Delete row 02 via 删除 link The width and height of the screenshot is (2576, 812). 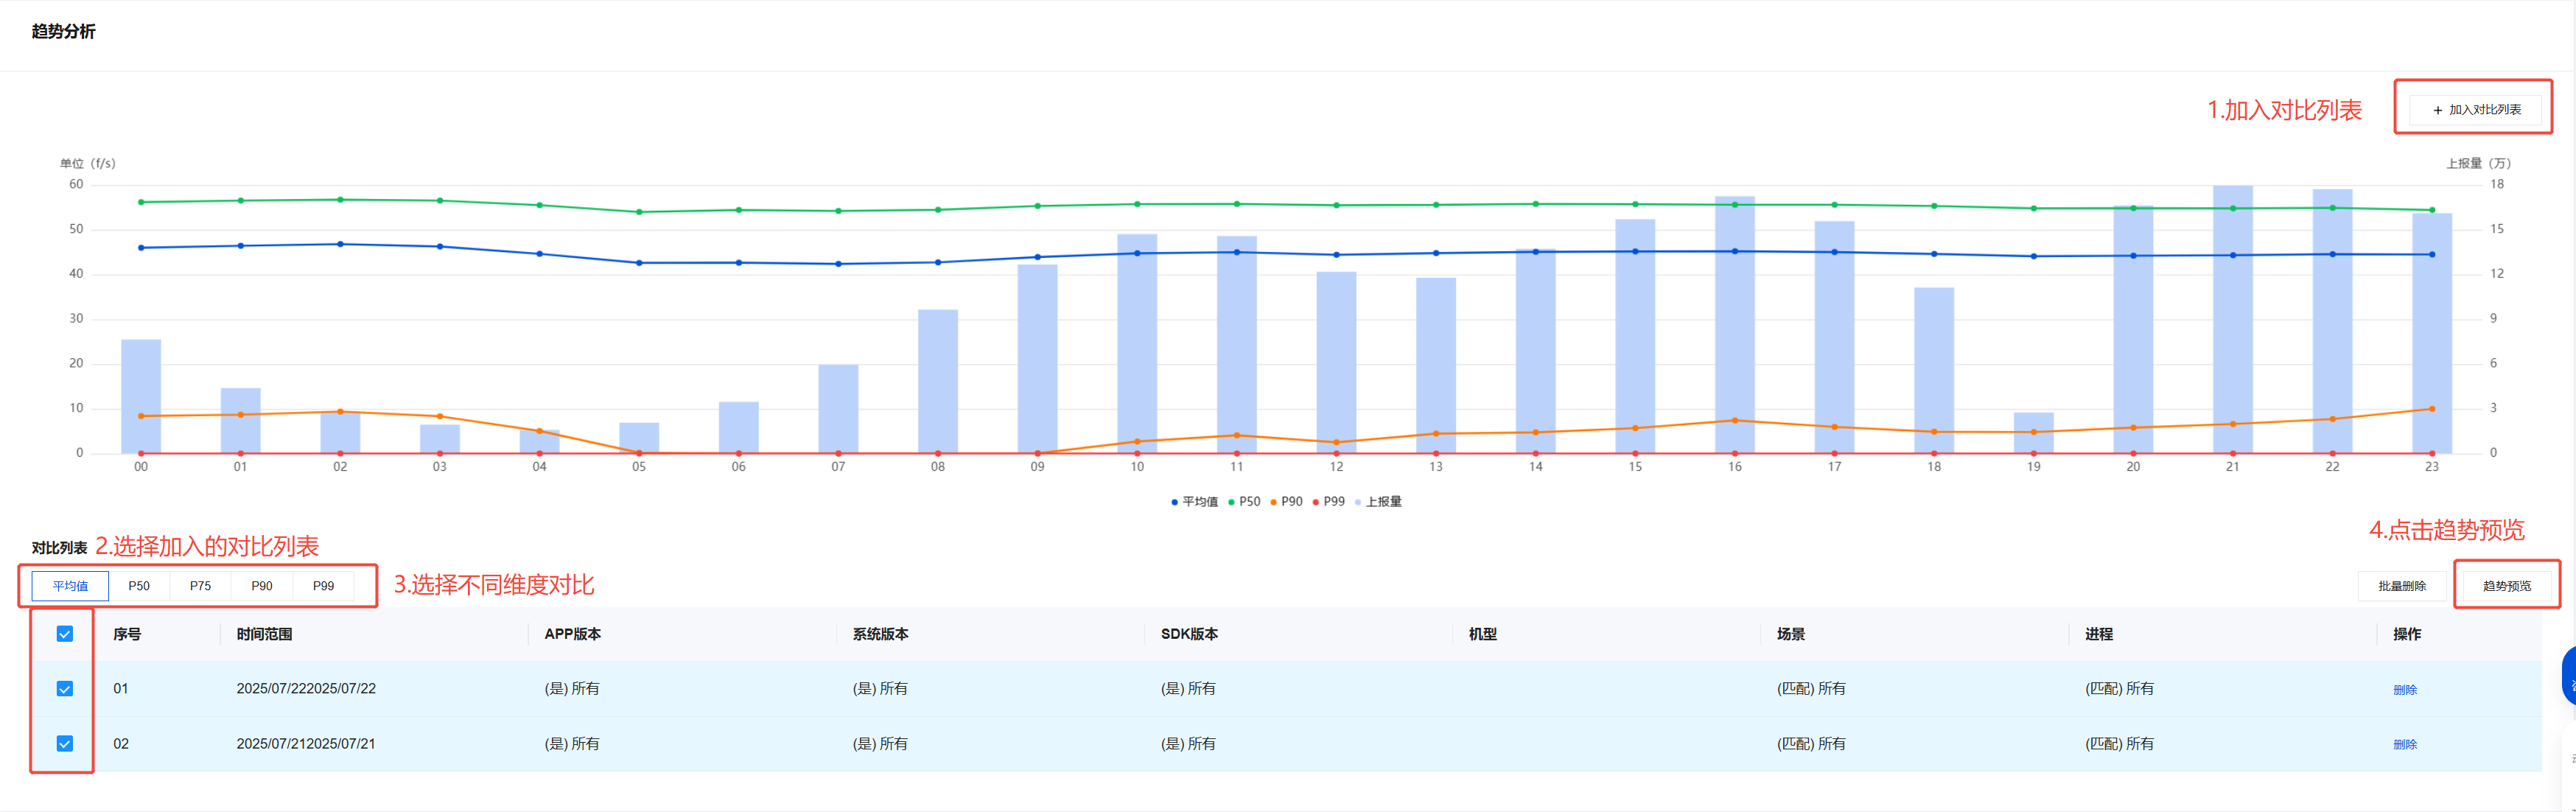tap(2404, 745)
